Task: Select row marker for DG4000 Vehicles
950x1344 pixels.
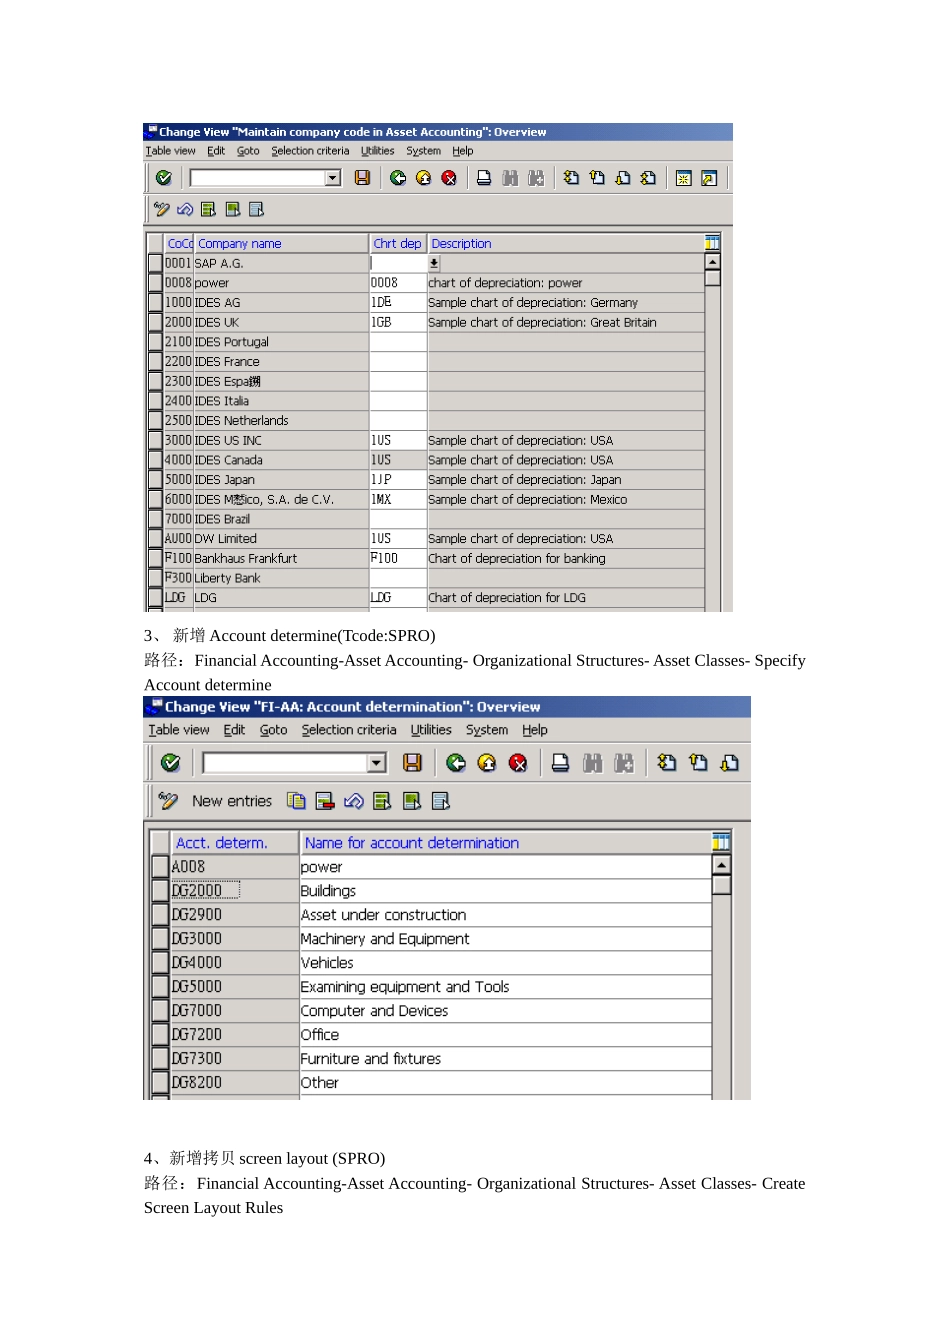Action: [160, 963]
